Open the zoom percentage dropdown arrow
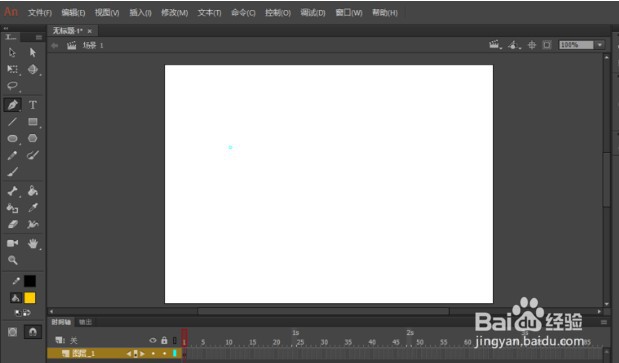The height and width of the screenshot is (363, 619). click(600, 45)
